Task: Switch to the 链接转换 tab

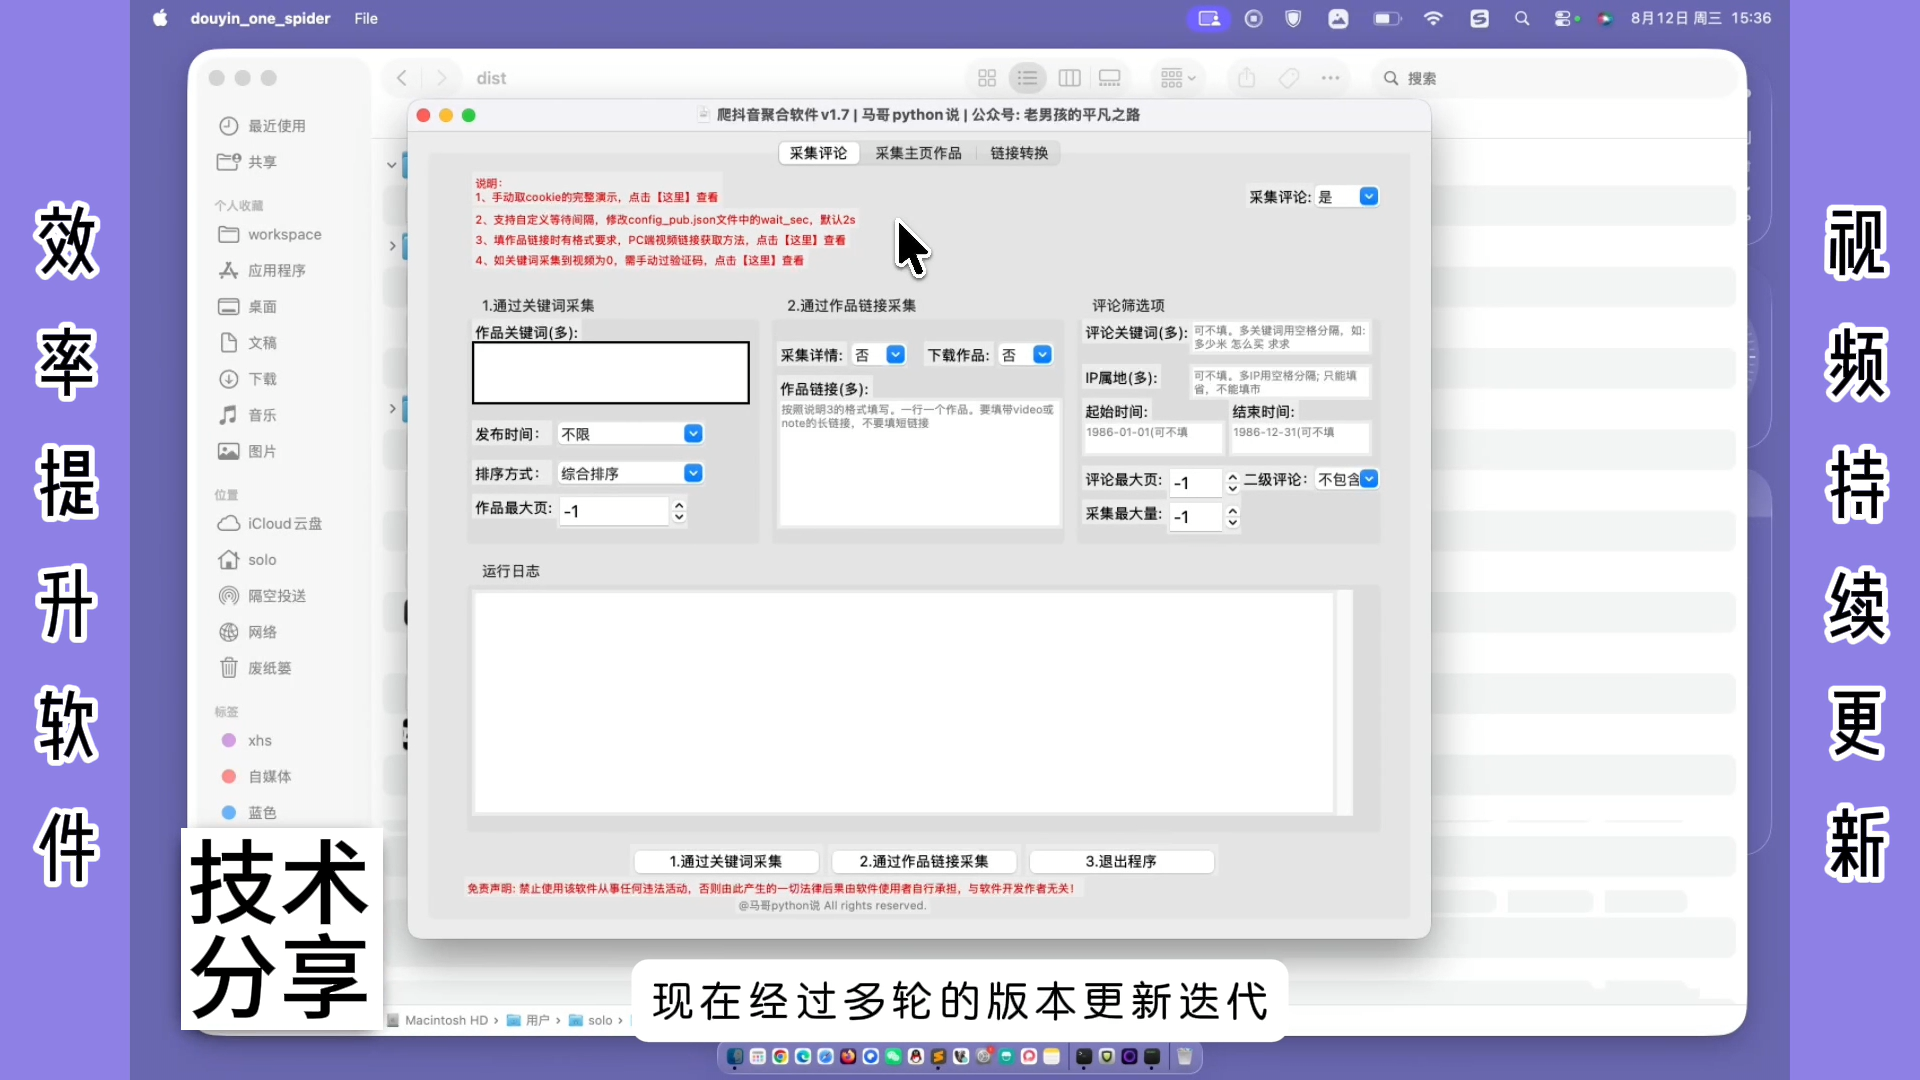Action: [1019, 153]
